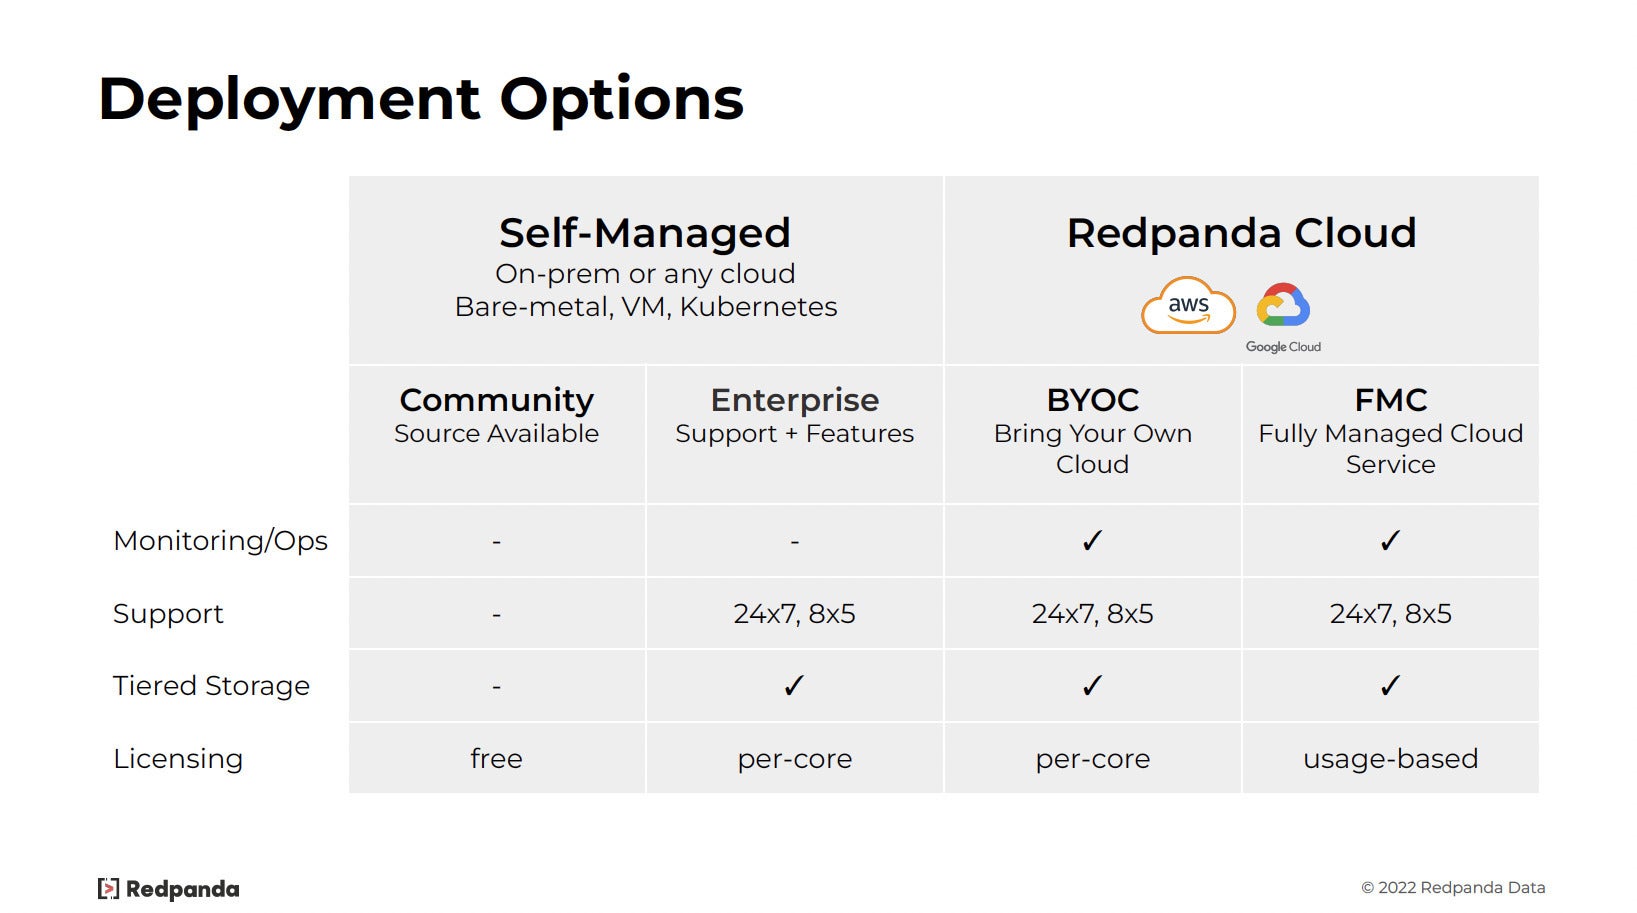Click the Google Cloud logo
The height and width of the screenshot is (913, 1637).
click(1283, 318)
